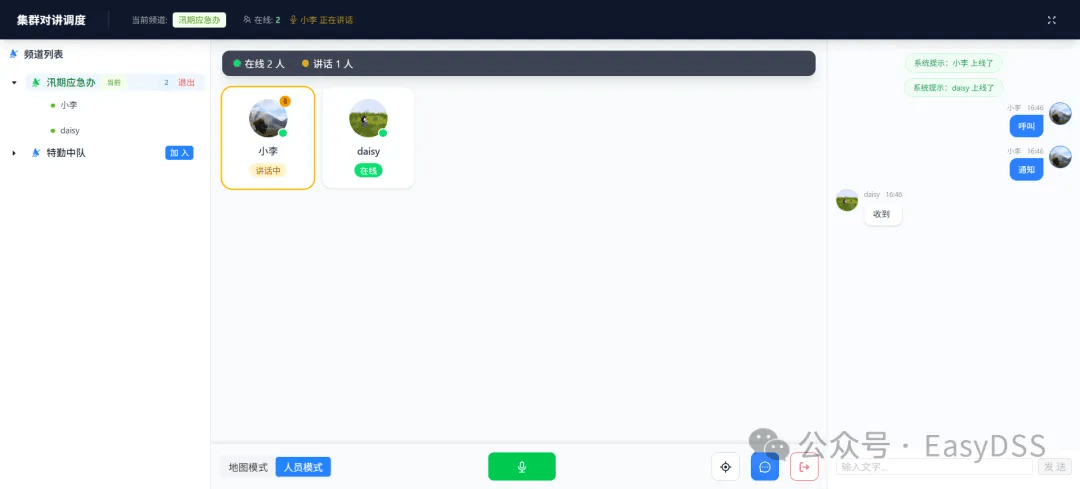The width and height of the screenshot is (1080, 489).
Task: Open daisy's member card avatar
Action: pos(368,118)
